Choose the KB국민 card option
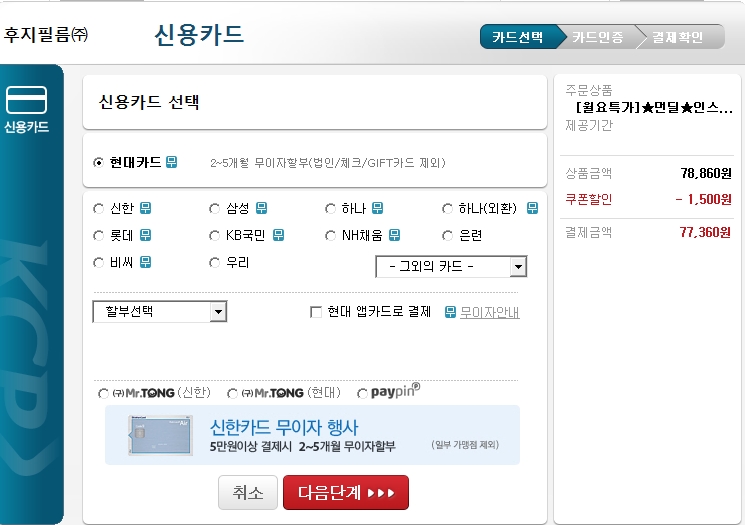The height and width of the screenshot is (525, 745). pos(214,236)
